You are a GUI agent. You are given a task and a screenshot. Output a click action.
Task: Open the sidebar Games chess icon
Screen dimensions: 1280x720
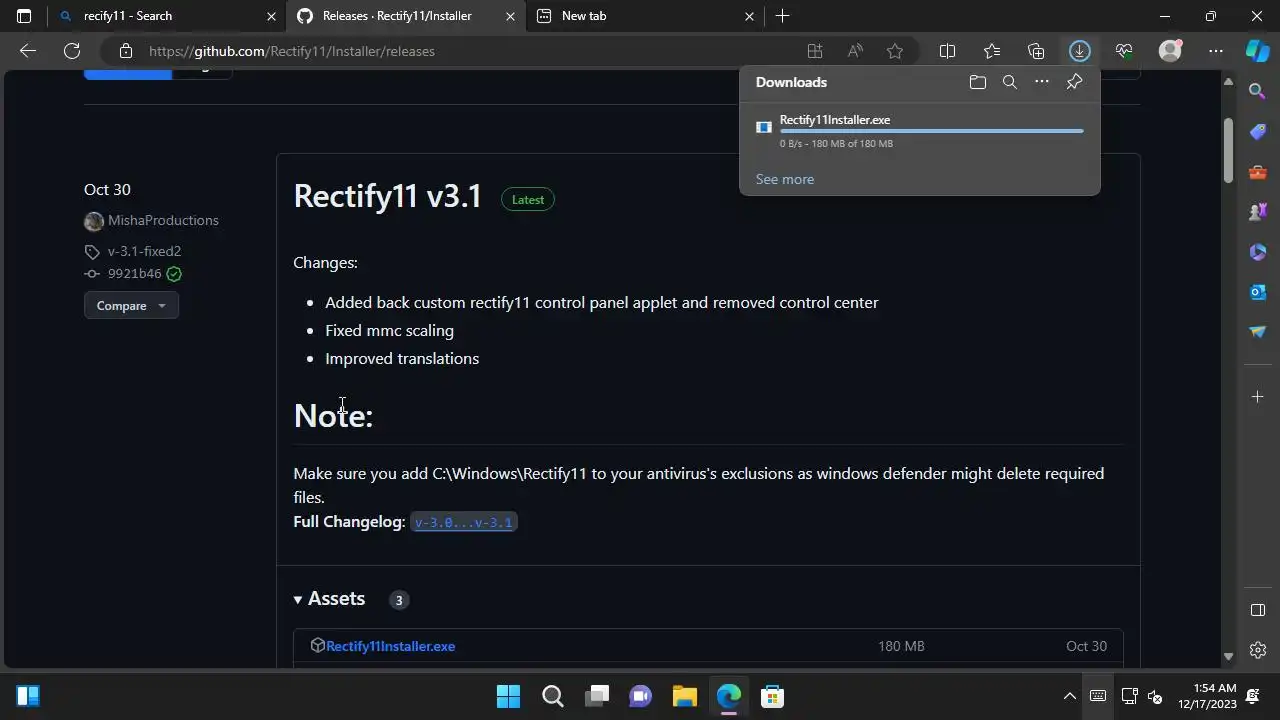[x=1258, y=212]
